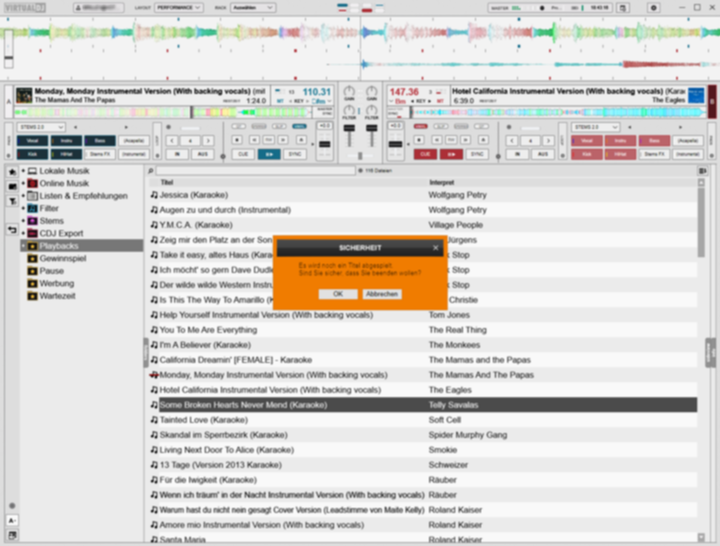Double loop length on left deck
Screen dimensions: 720x546
pos(208,141)
